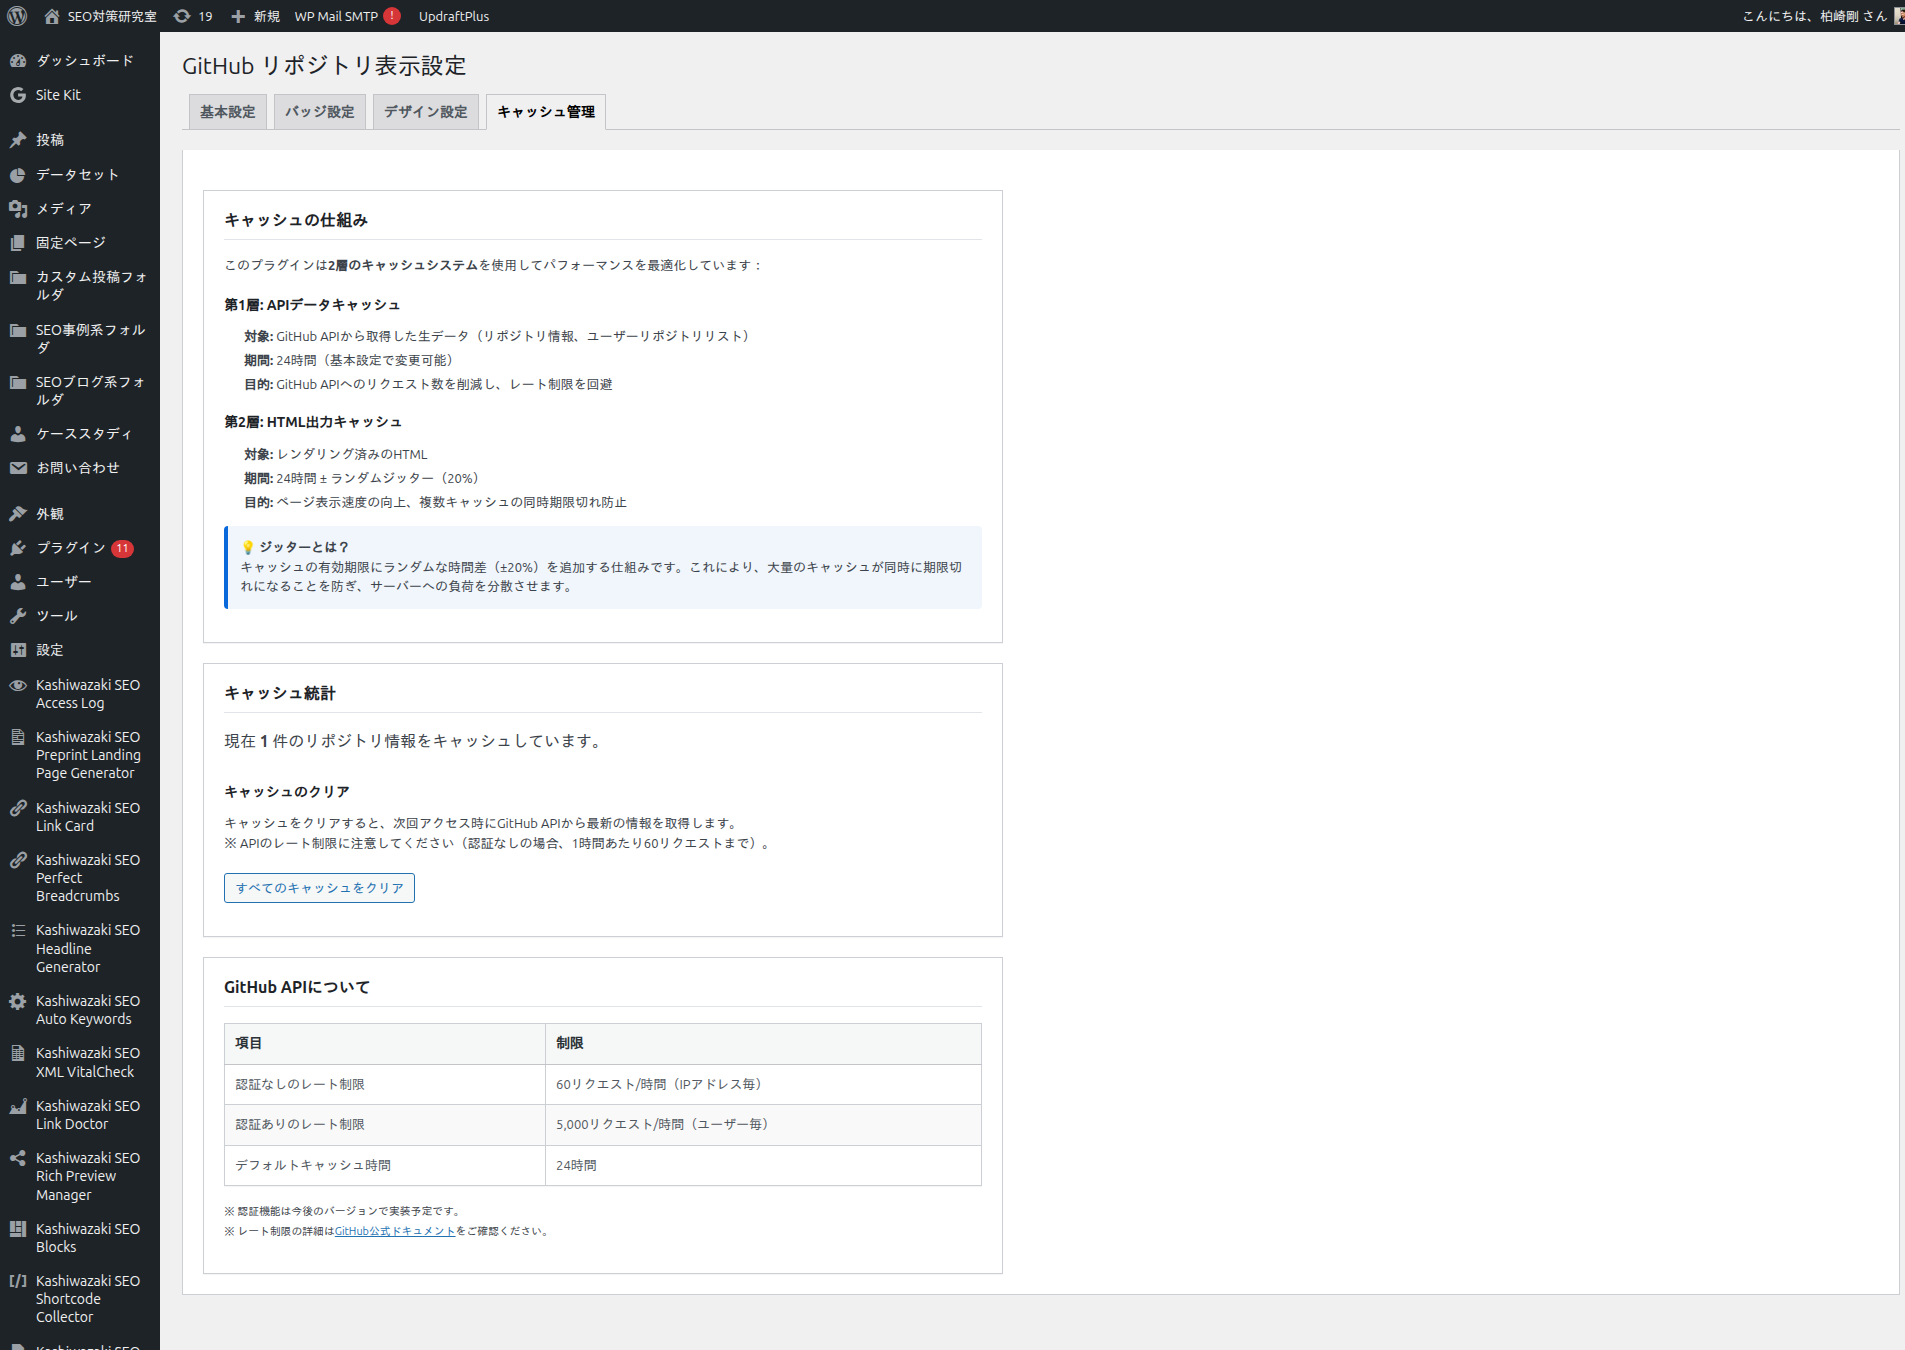
Task: Switch to the バッジ設定 tab
Action: coord(320,112)
